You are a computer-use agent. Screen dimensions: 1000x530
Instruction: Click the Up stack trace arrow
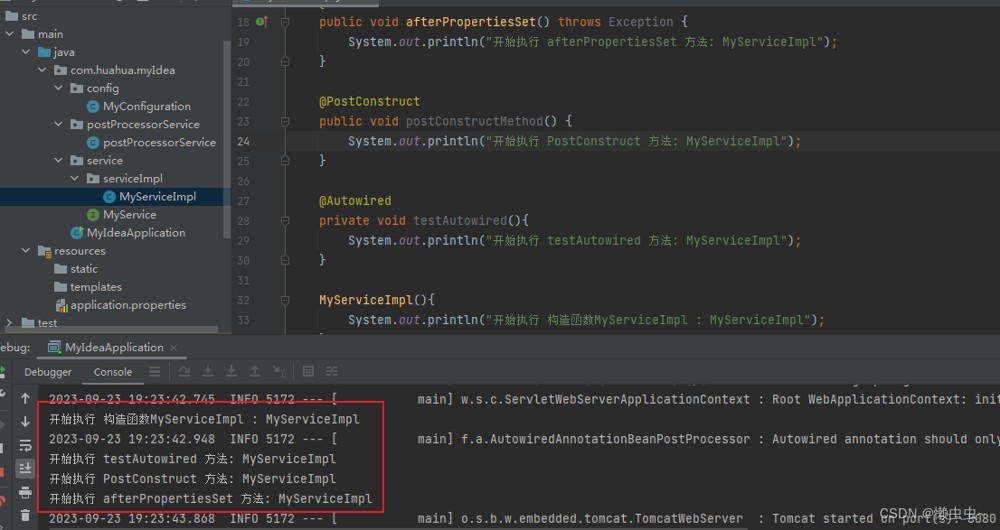point(25,399)
